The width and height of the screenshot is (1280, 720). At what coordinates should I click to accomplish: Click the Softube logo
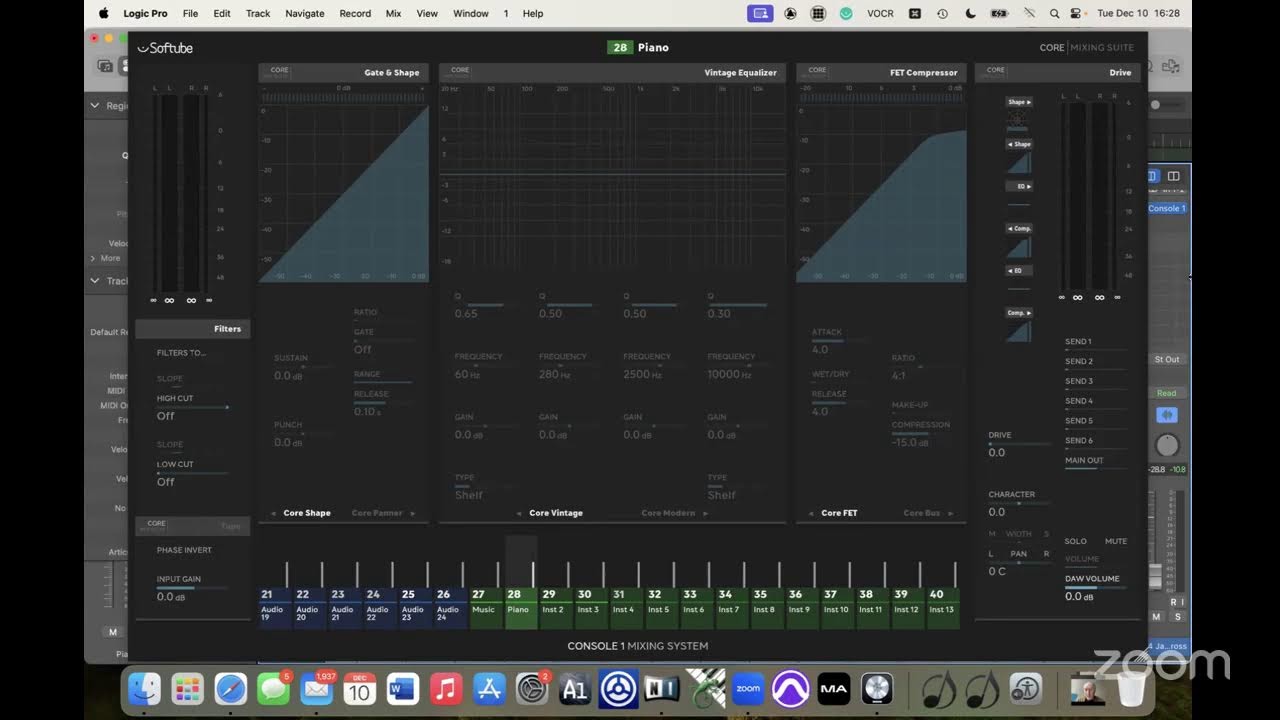165,48
